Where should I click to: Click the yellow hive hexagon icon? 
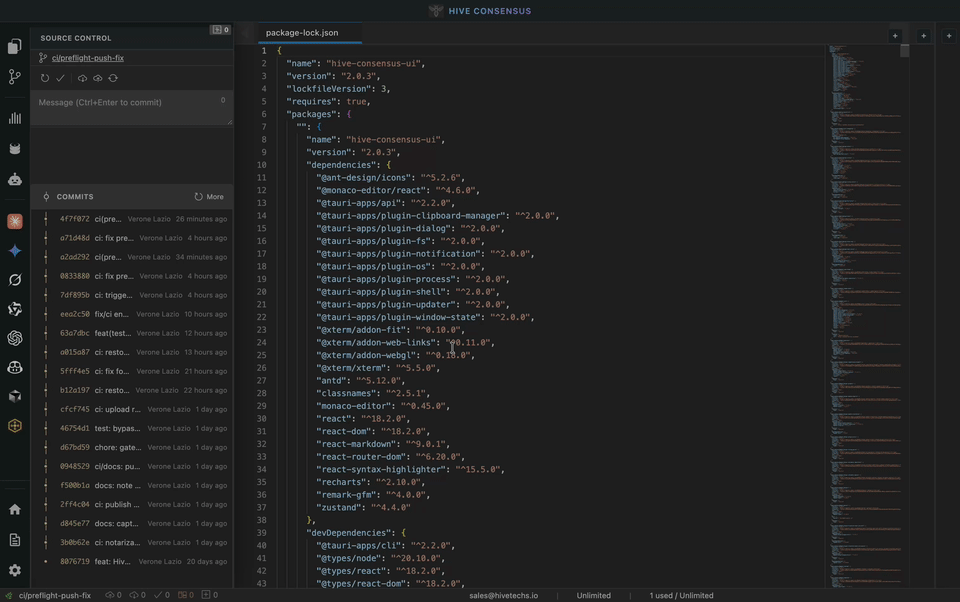tap(15, 425)
